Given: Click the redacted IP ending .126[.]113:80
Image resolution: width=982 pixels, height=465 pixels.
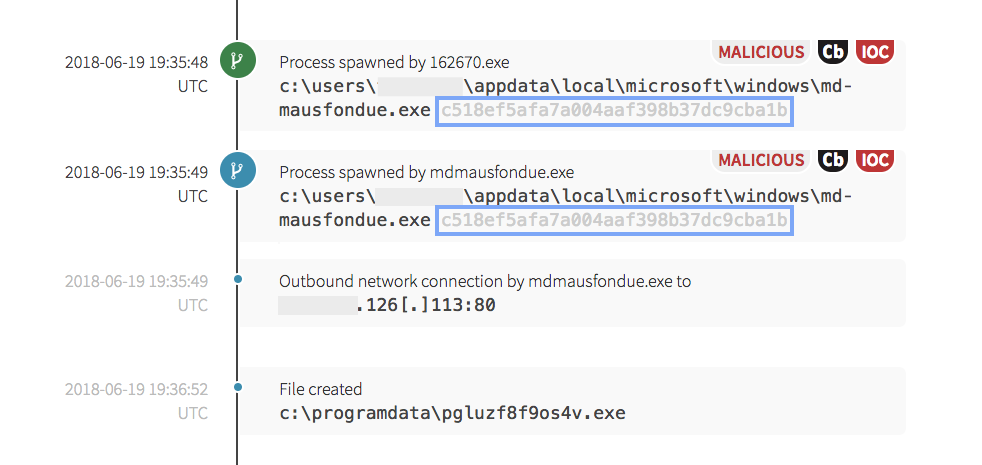Looking at the screenshot, I should point(387,305).
